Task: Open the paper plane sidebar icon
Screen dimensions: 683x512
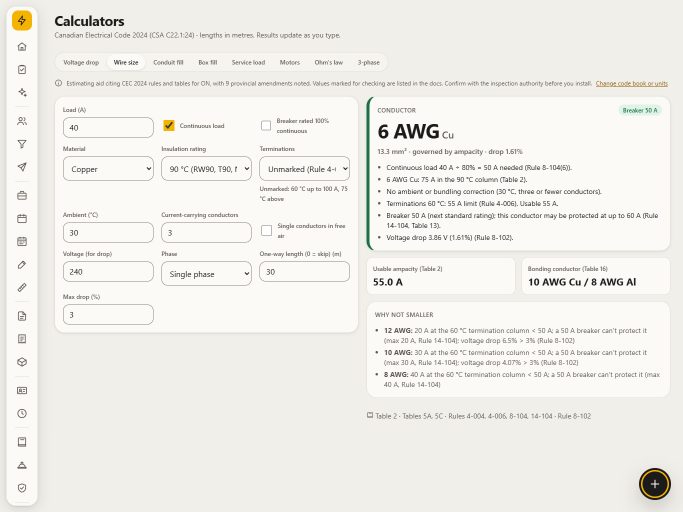Action: click(22, 167)
